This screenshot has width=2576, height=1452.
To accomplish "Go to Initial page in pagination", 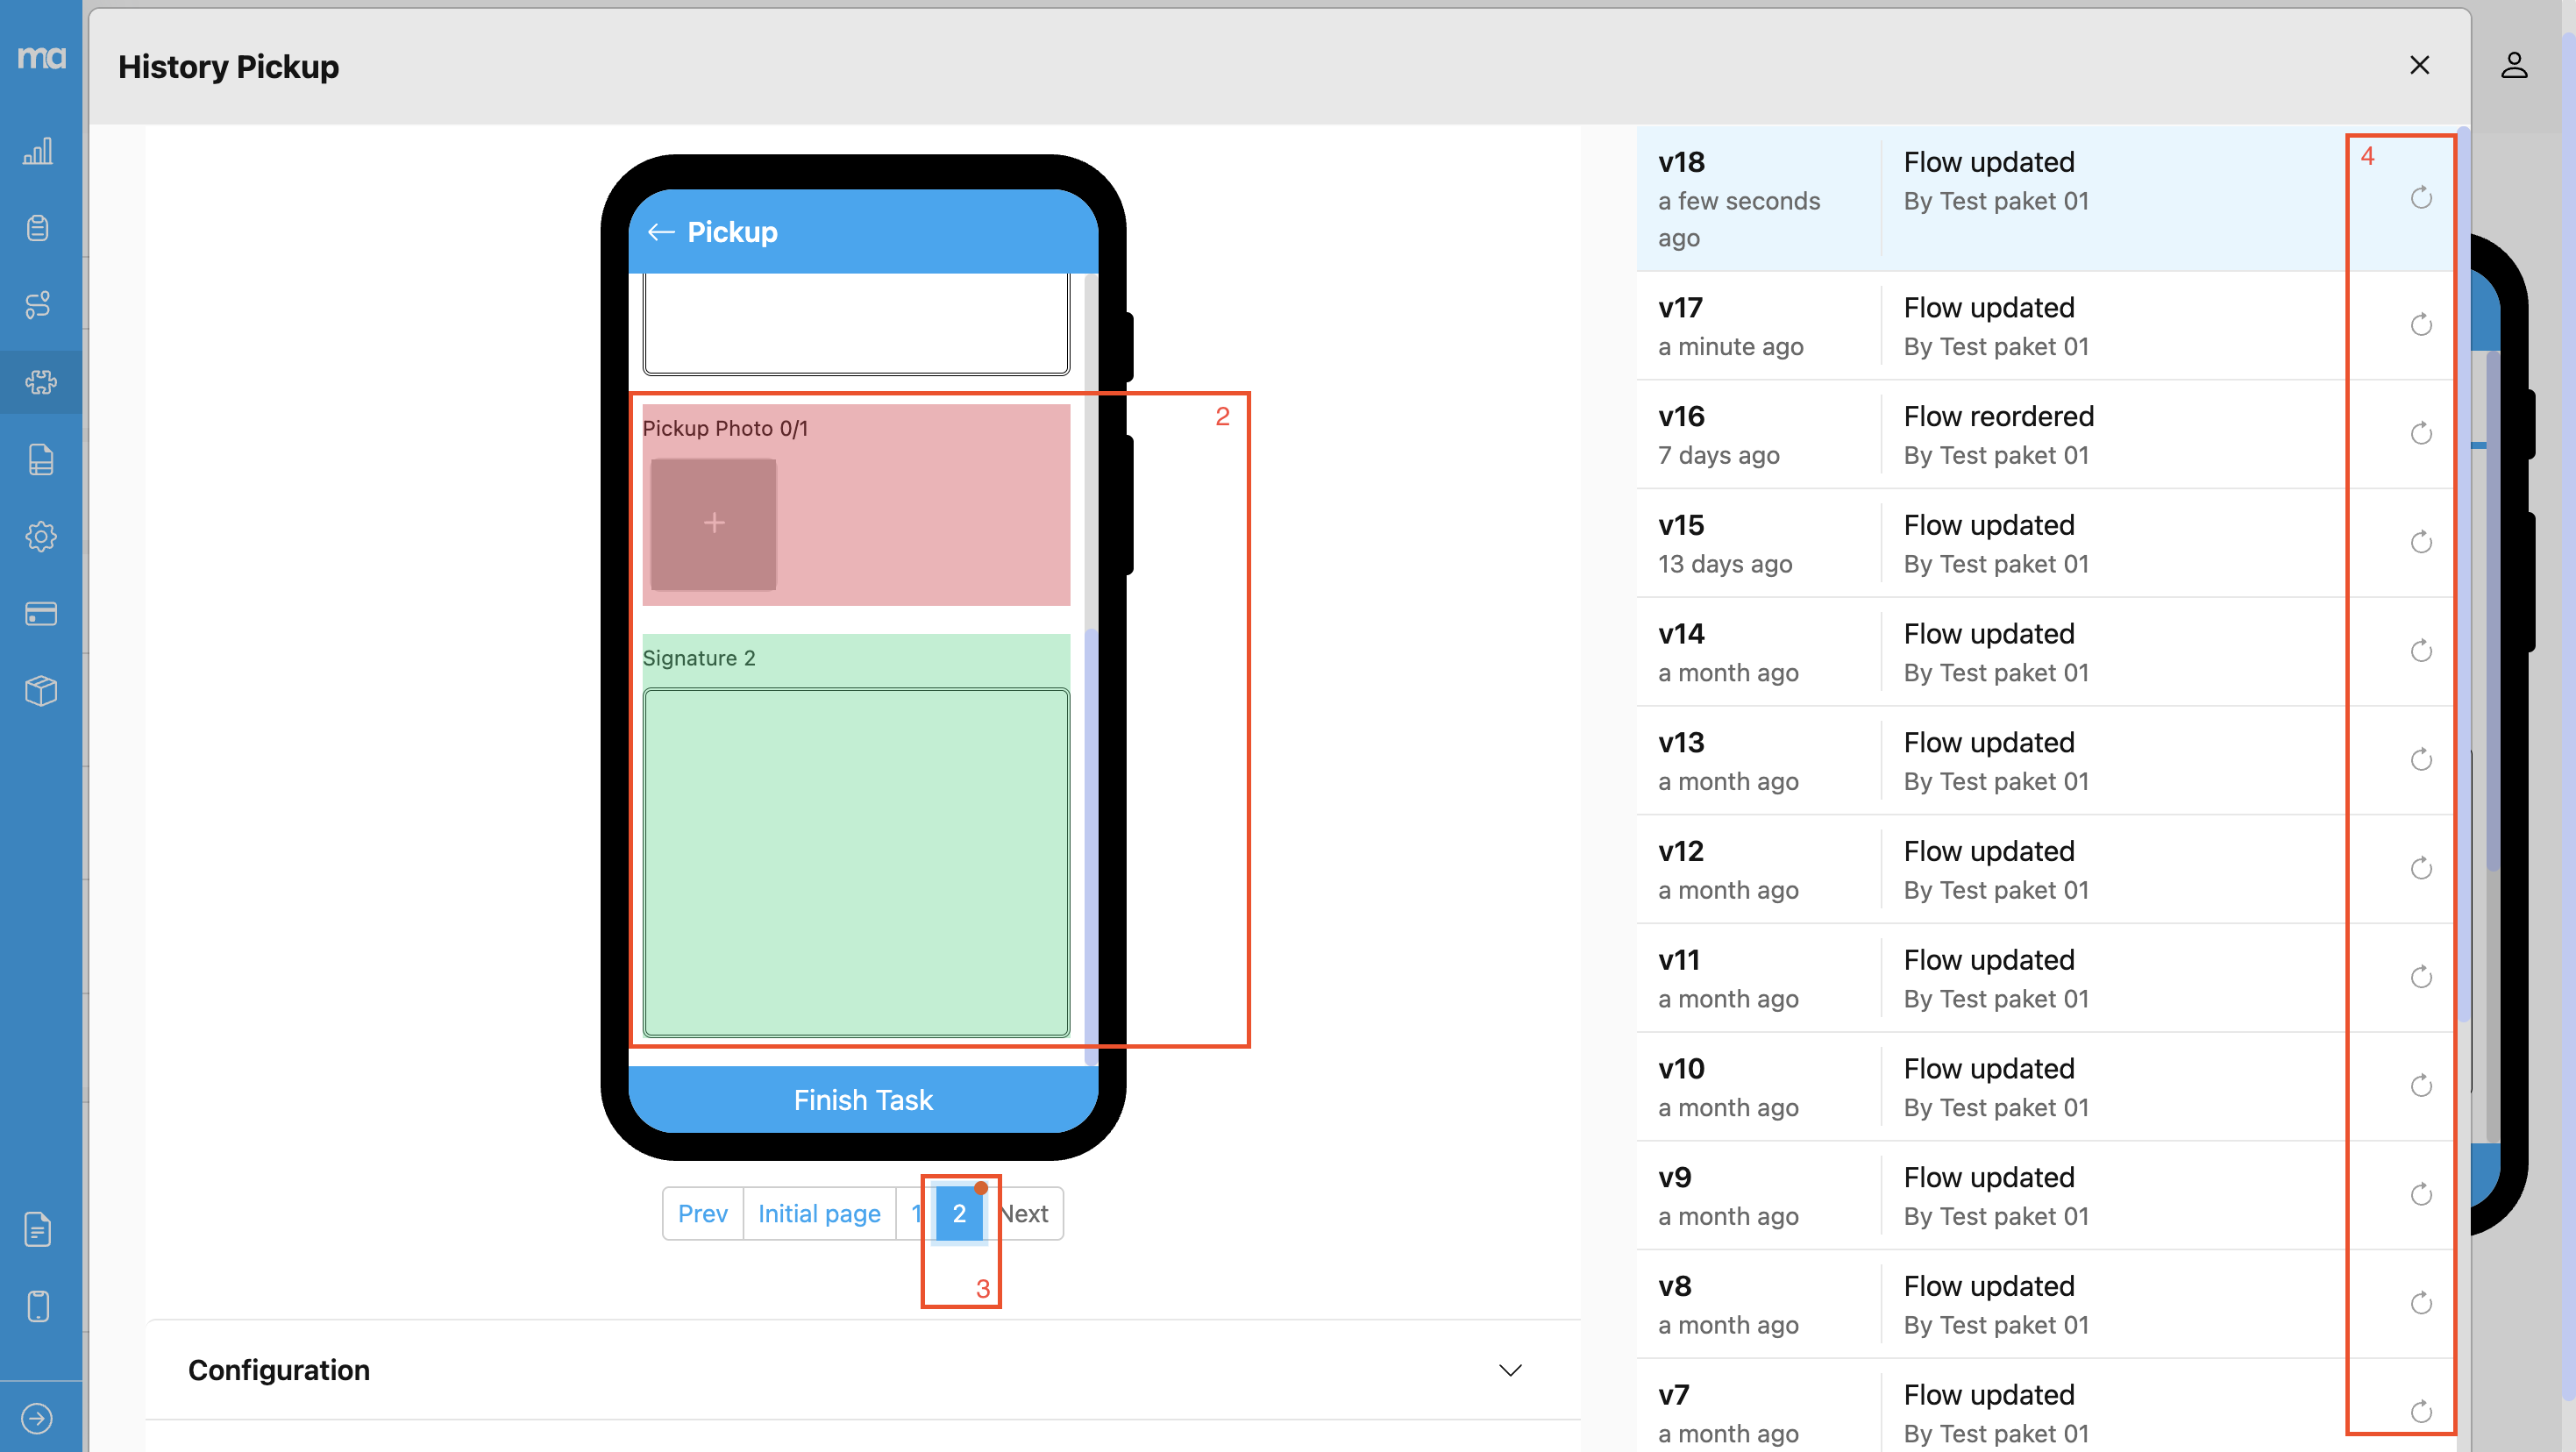I will click(x=818, y=1214).
